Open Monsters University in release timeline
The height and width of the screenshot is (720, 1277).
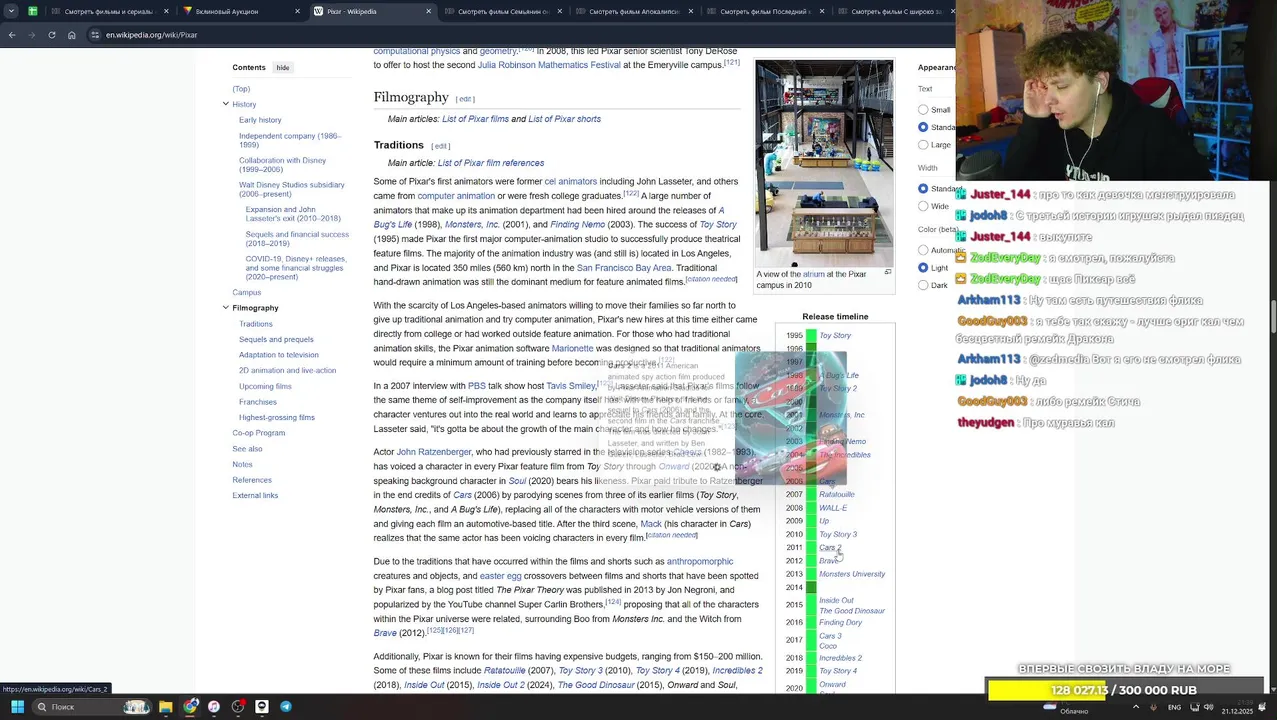click(x=852, y=574)
